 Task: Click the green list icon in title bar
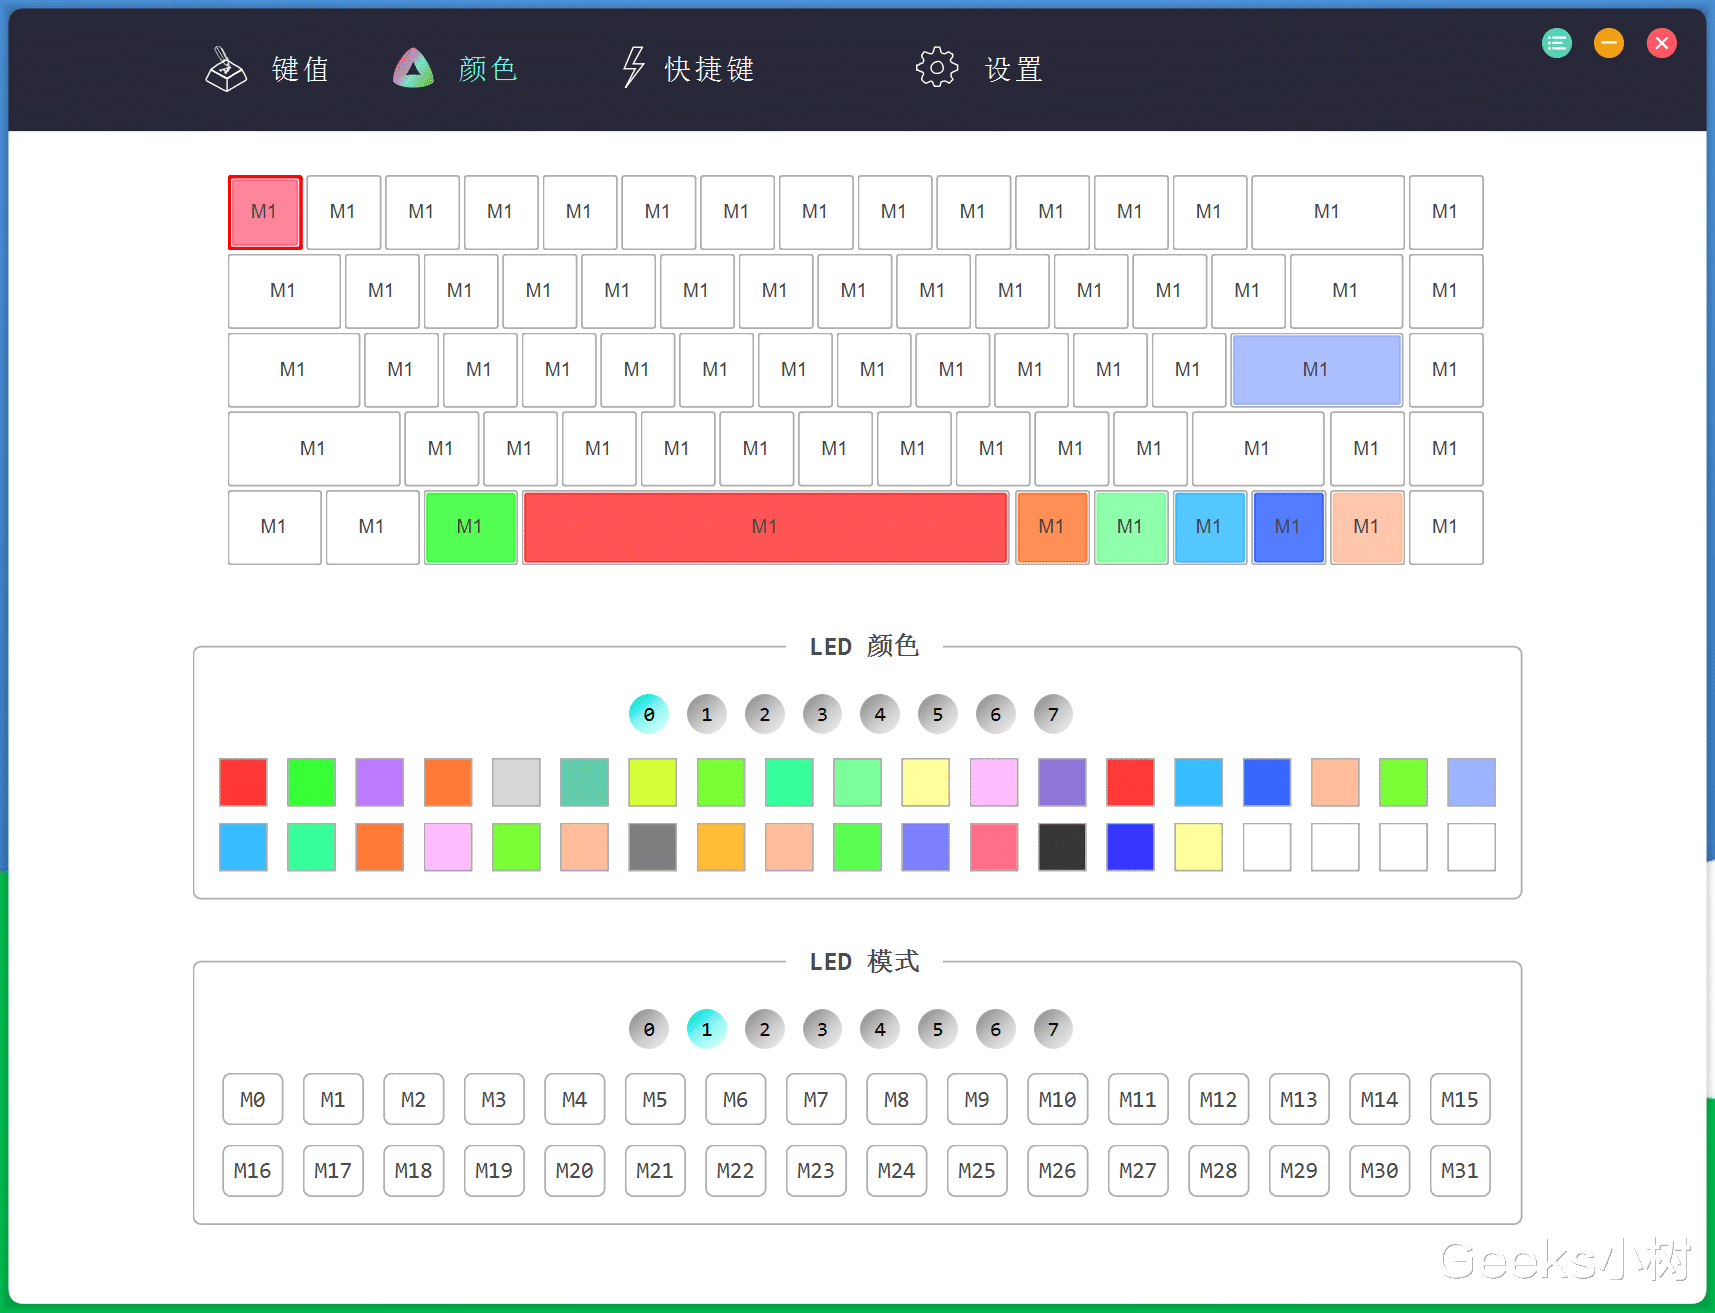tap(1557, 43)
